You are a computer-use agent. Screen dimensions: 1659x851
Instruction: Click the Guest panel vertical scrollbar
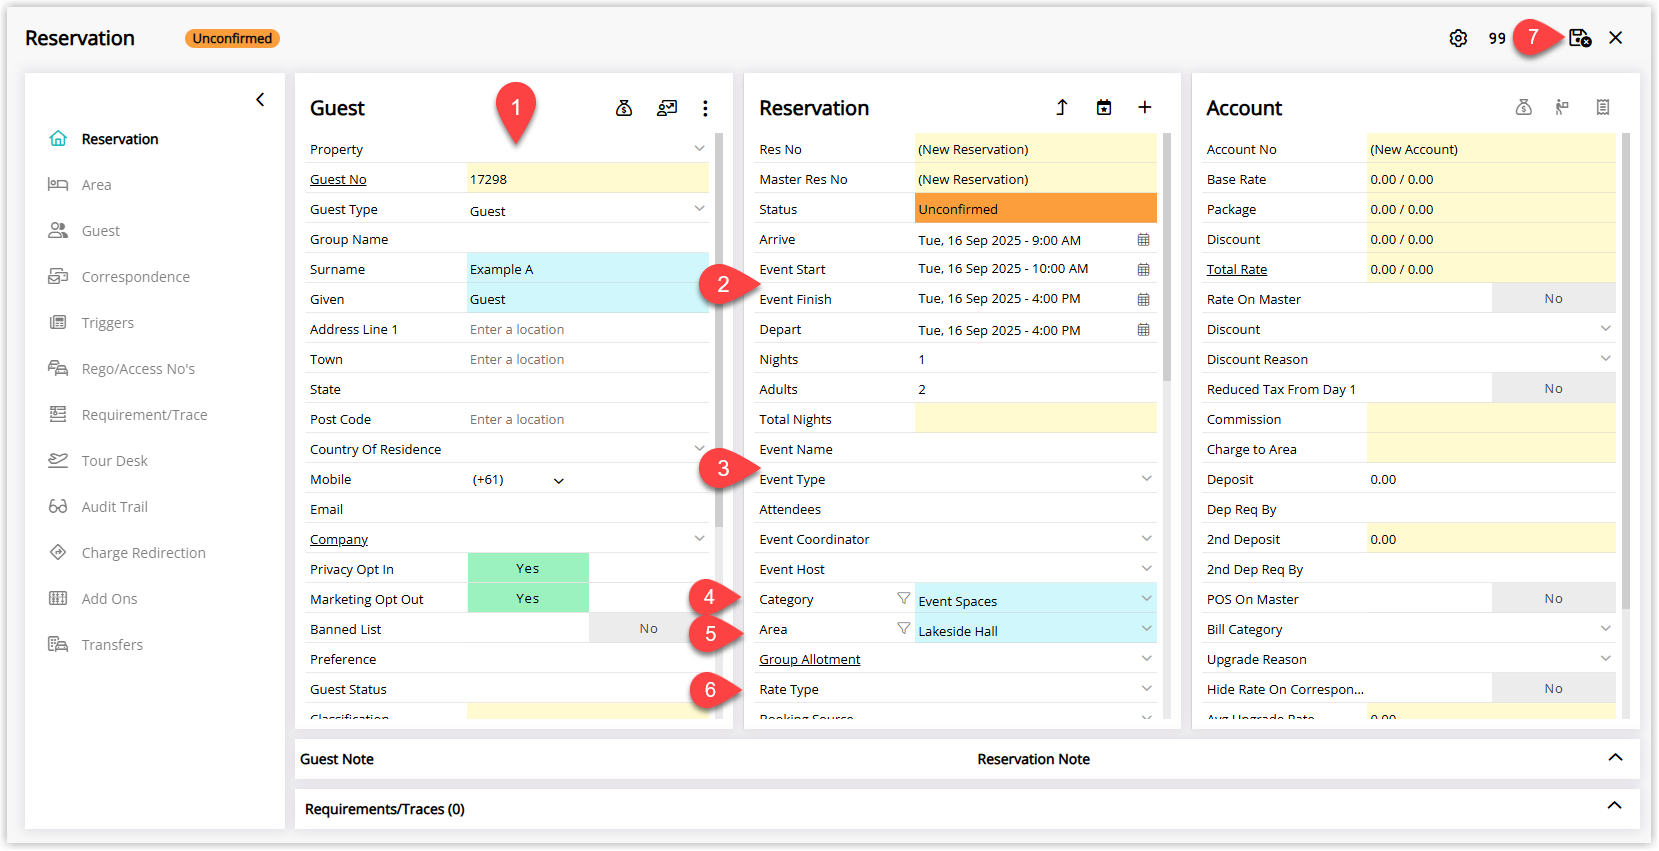[x=719, y=330]
